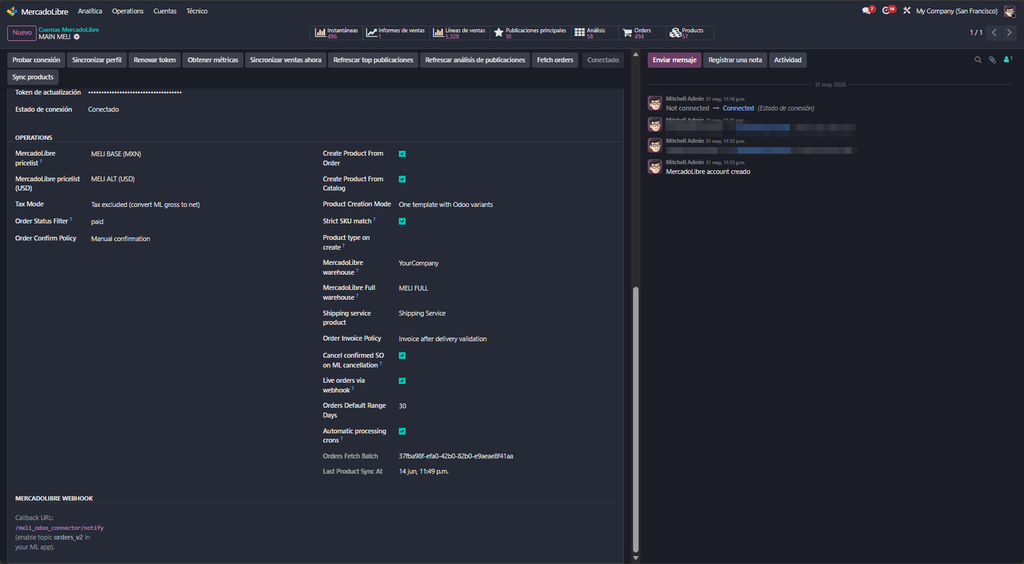Open Líneas de ventas stat button
Viewport: 1024px width, 564px height.
tap(459, 33)
